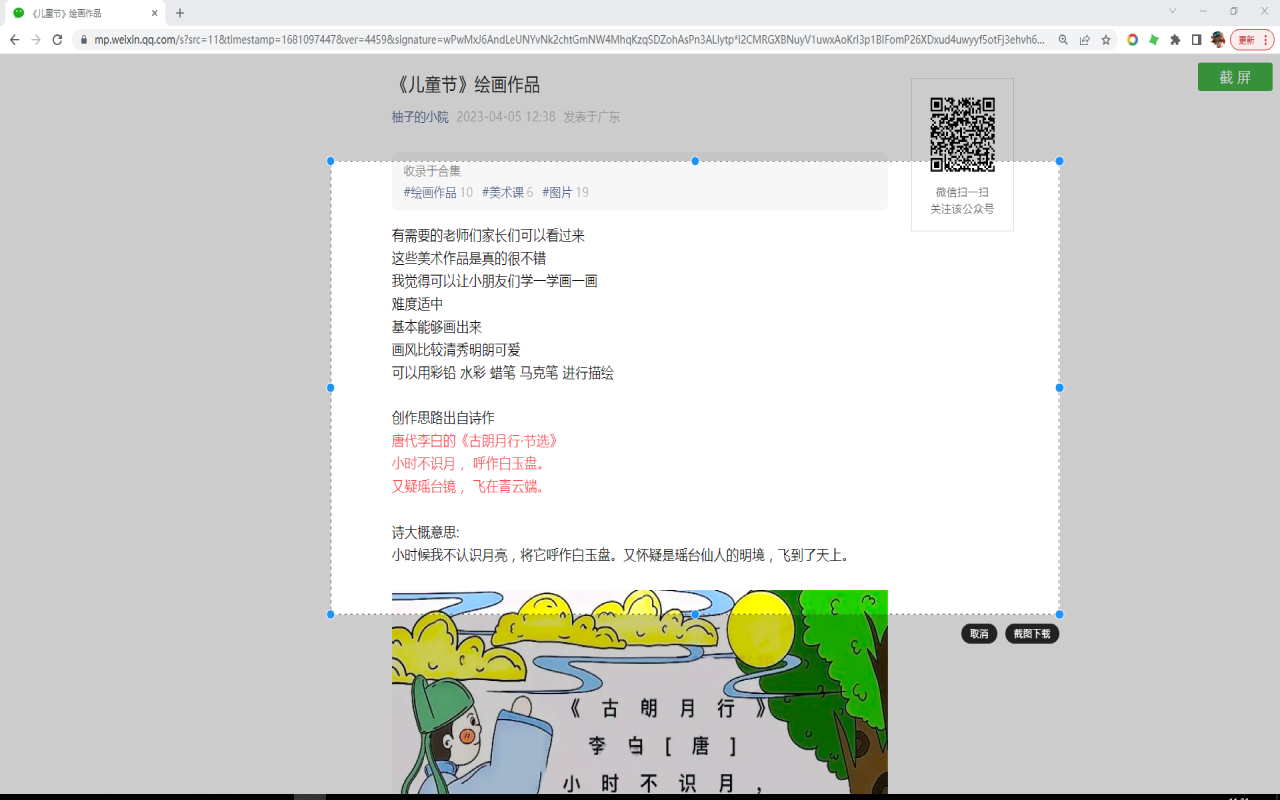1280x800 pixels.
Task: Click the line 创作思路出自诗作
Action: click(x=443, y=418)
